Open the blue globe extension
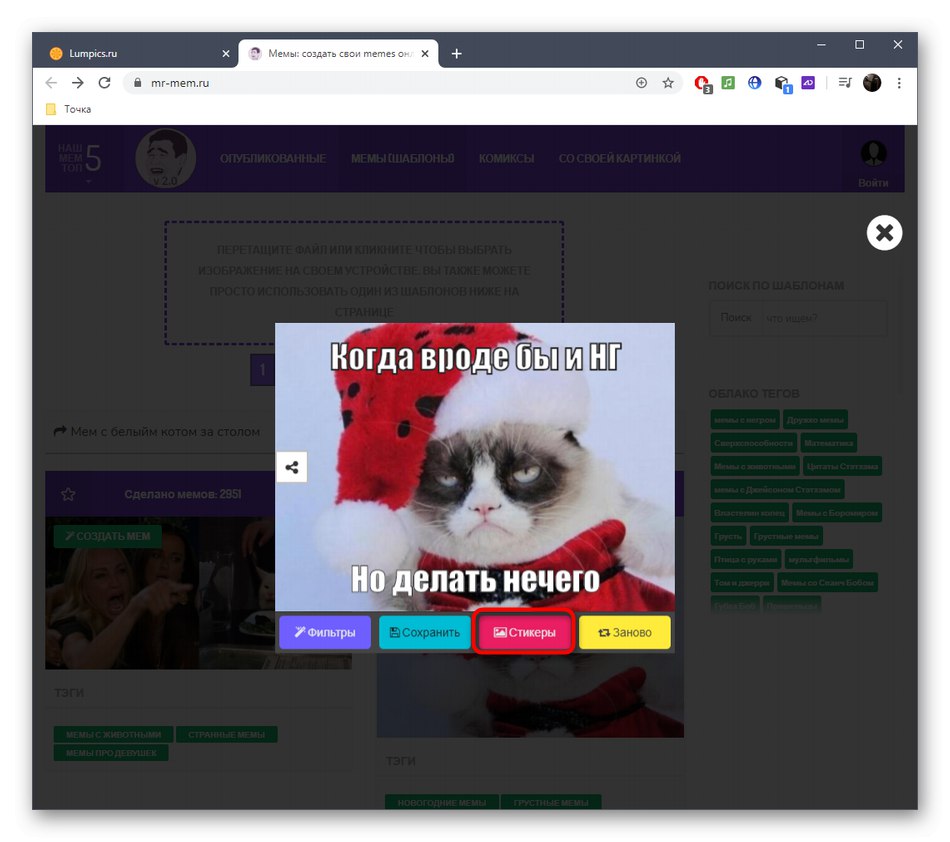Image resolution: width=950 pixels, height=842 pixels. [x=754, y=82]
